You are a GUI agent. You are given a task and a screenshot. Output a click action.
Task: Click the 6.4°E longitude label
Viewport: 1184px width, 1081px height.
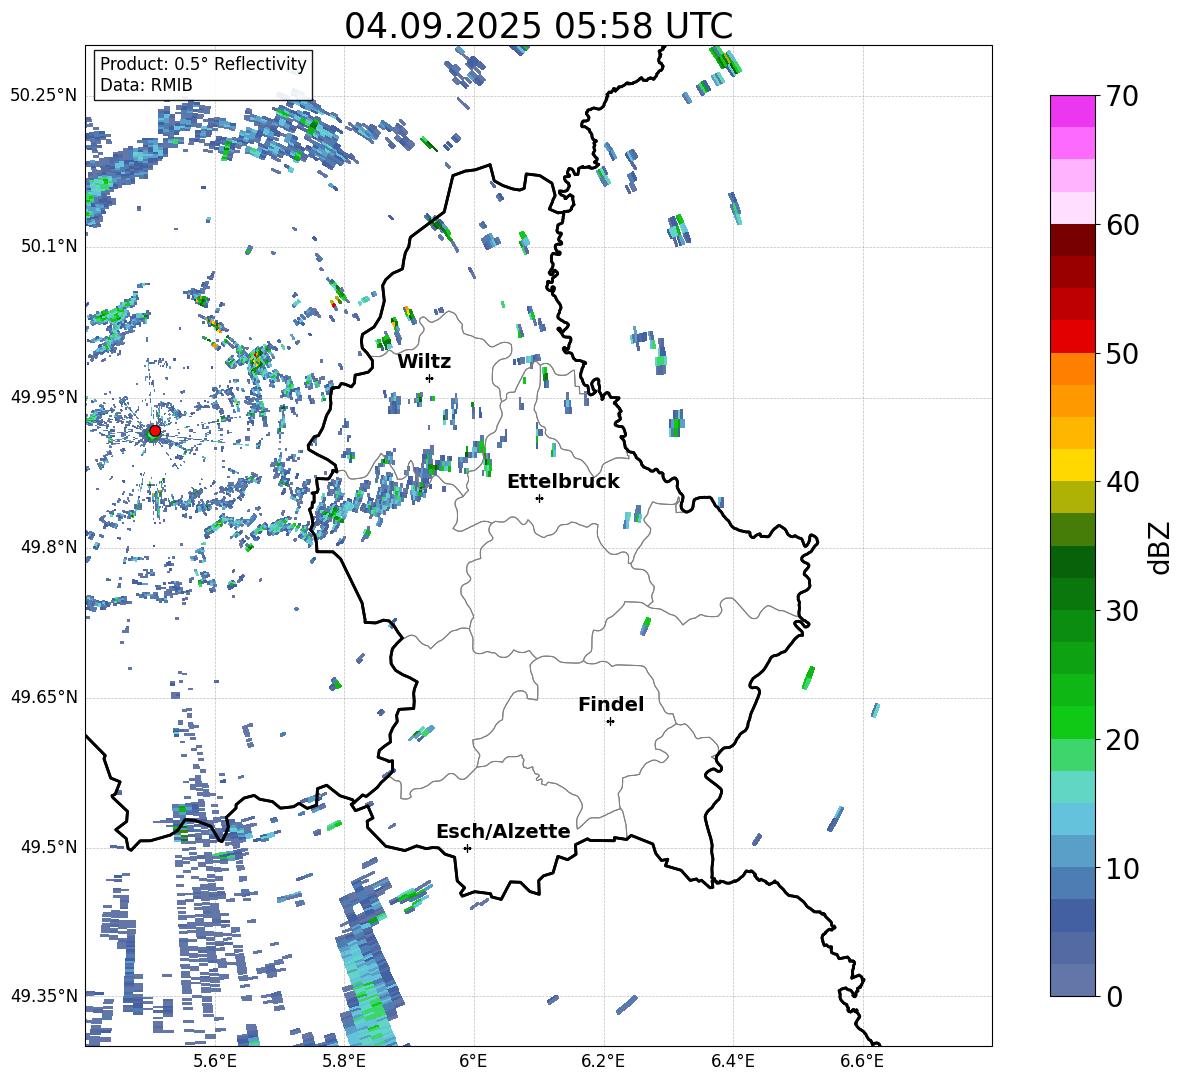tap(733, 1061)
